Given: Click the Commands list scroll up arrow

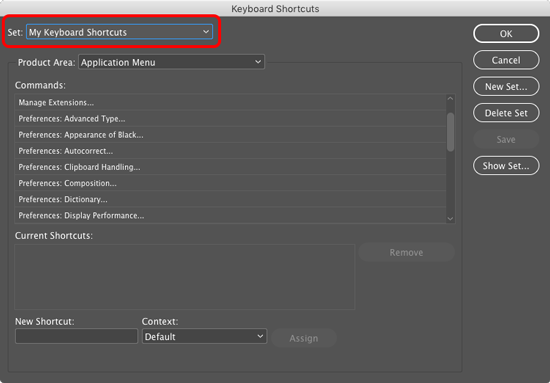Looking at the screenshot, I should coord(450,99).
